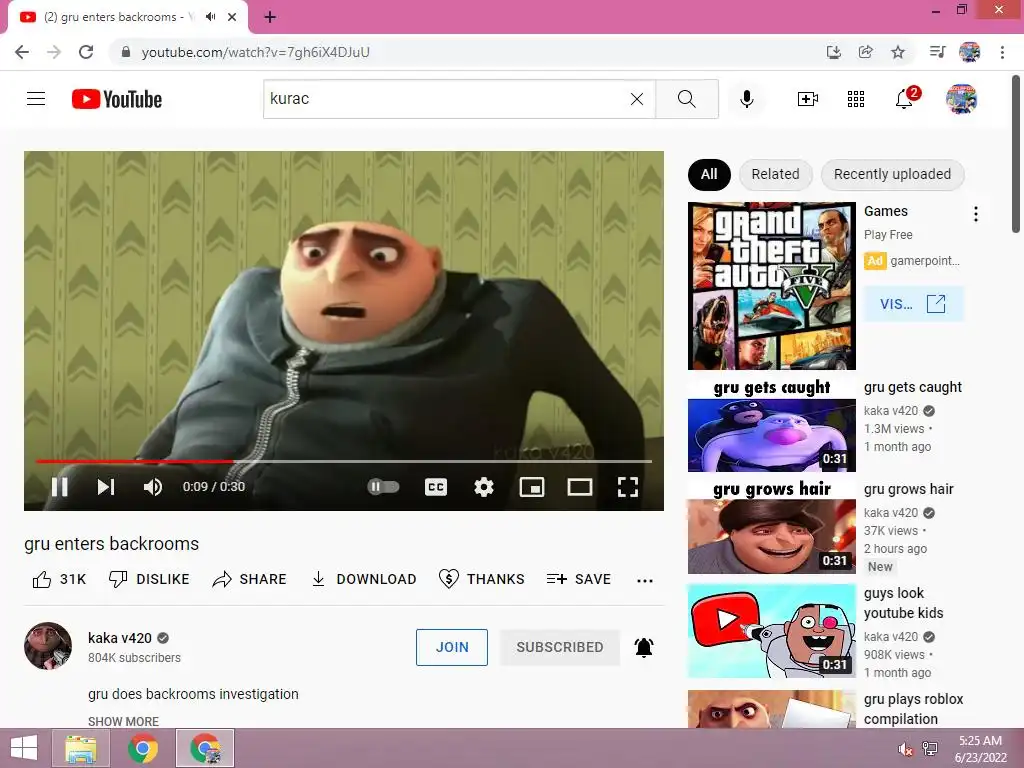
Task: Clear the search box with the X
Action: point(637,99)
